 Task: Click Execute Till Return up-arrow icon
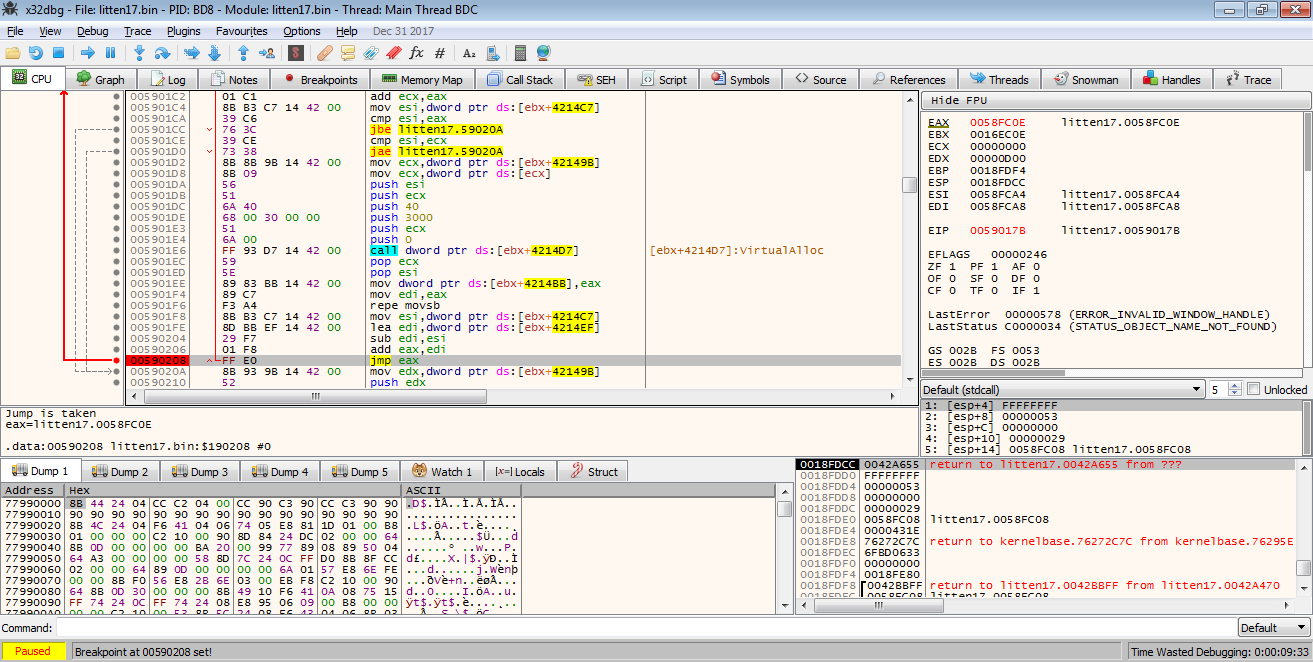click(243, 52)
